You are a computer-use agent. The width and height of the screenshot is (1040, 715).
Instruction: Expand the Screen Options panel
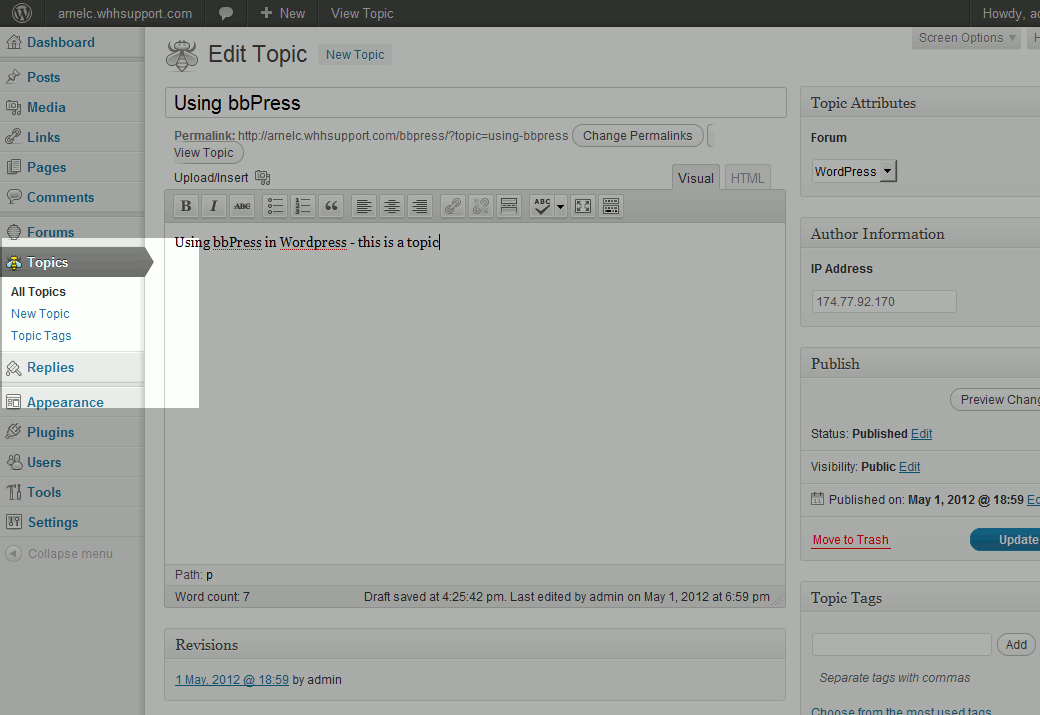pos(967,38)
